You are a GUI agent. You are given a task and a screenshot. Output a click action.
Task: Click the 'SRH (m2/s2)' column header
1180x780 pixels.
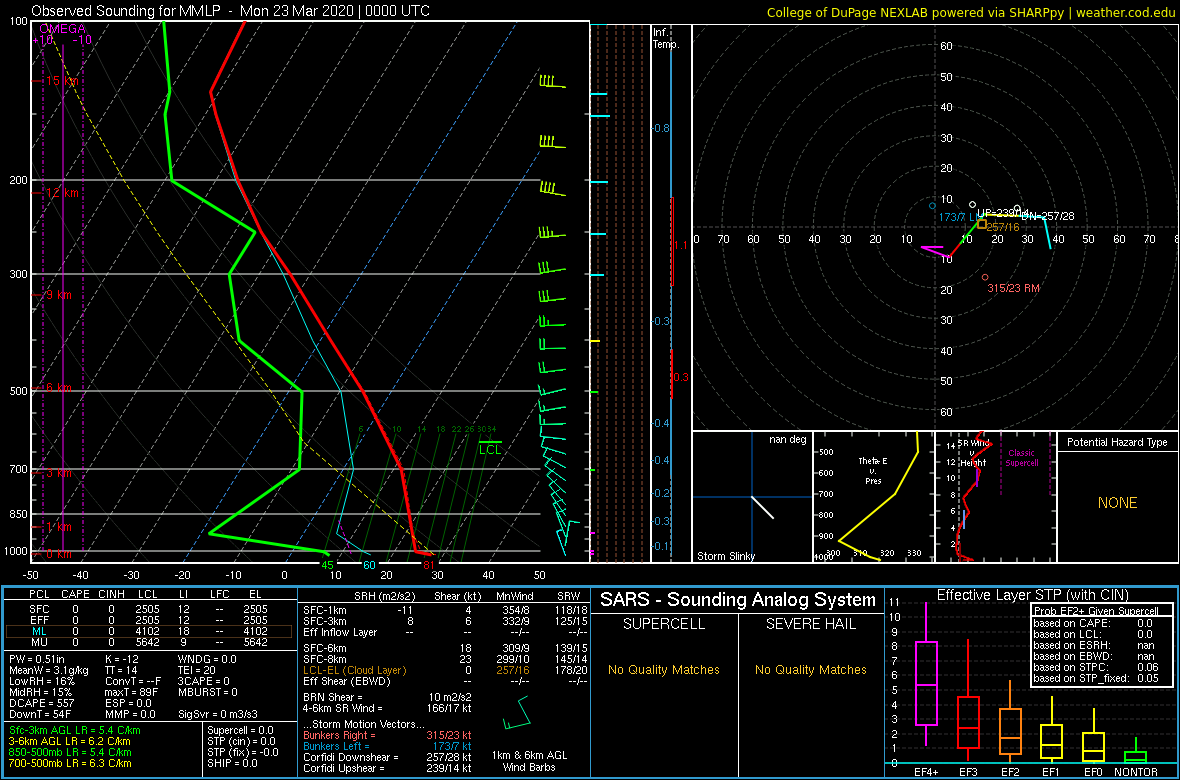click(x=385, y=596)
